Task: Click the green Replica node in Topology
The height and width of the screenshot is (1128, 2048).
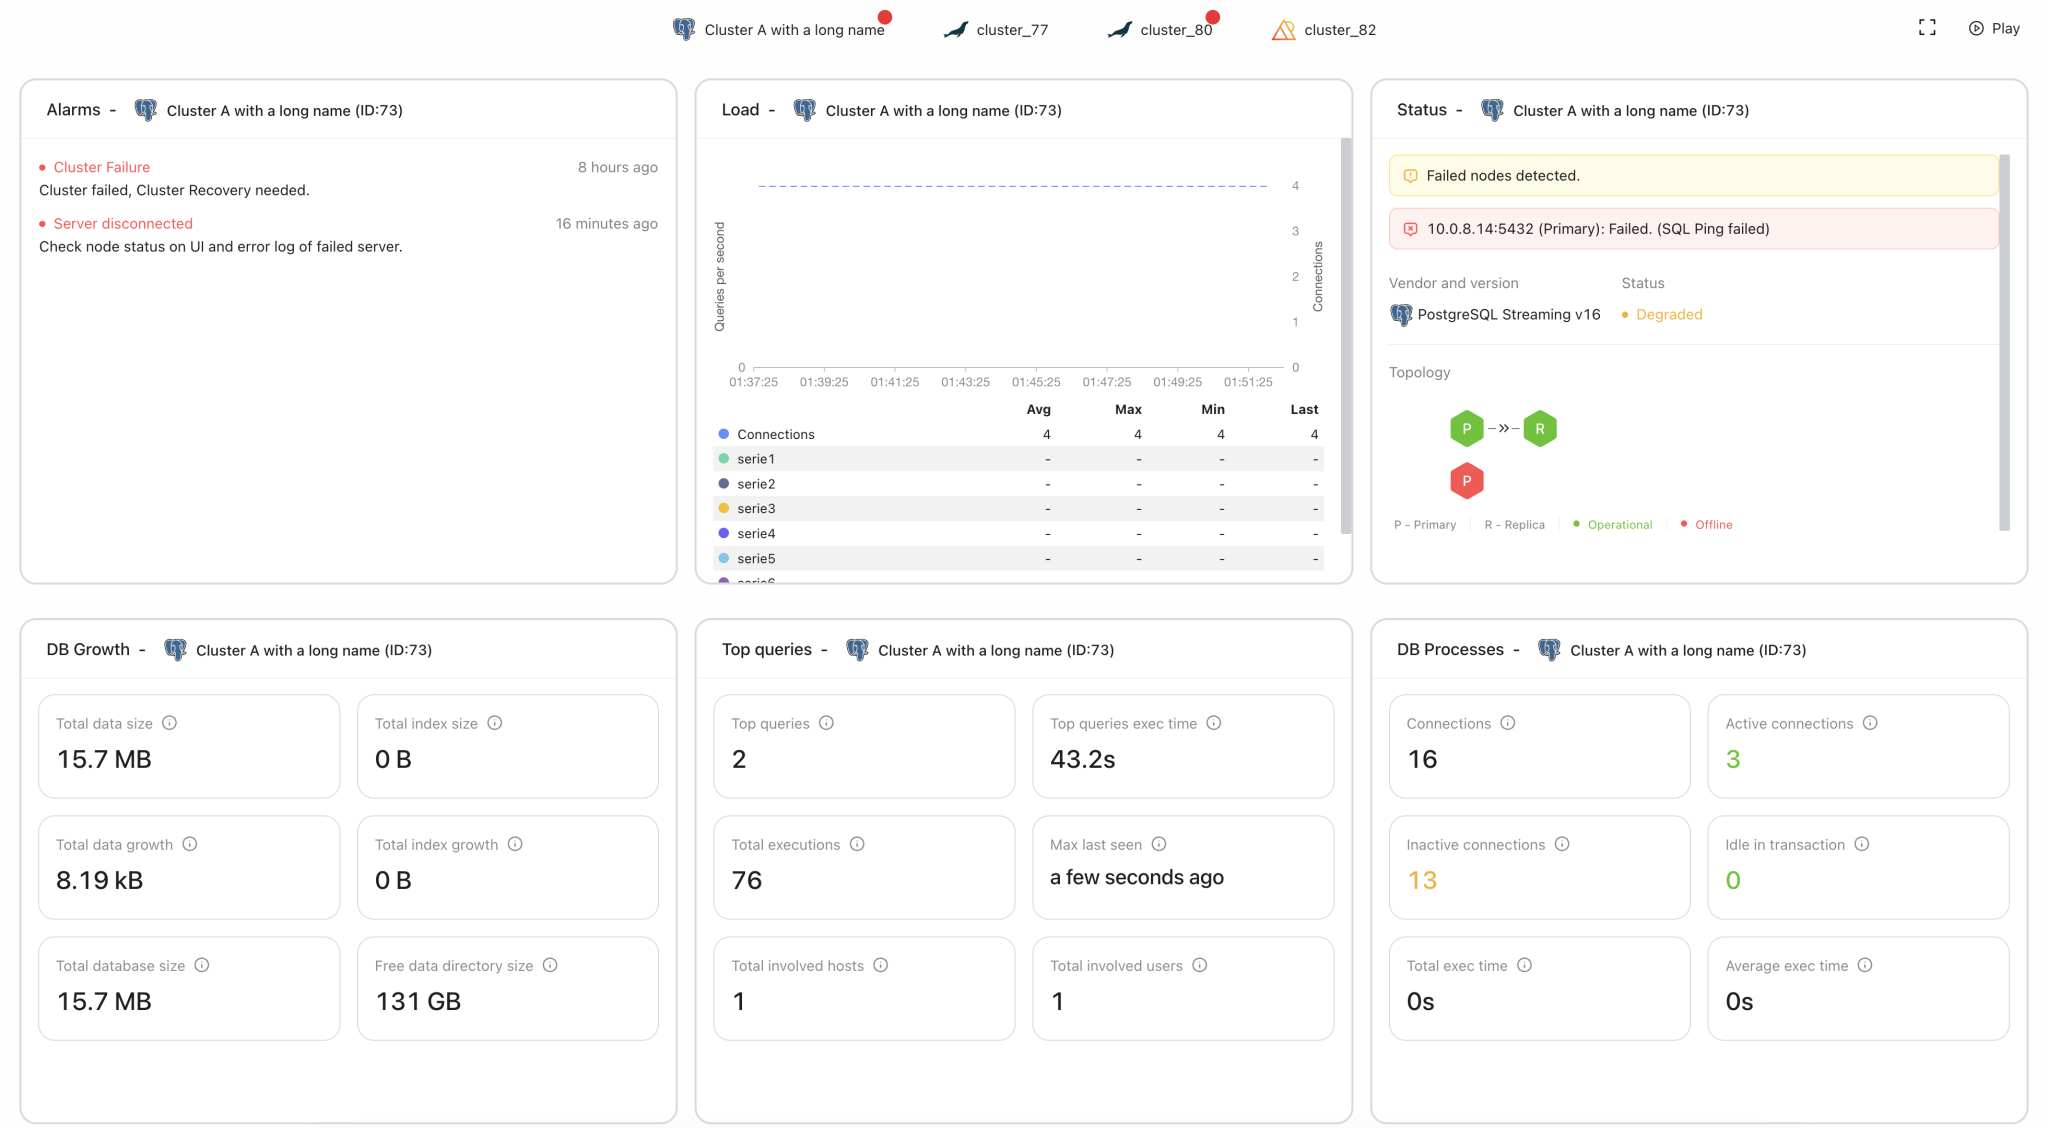Action: [x=1540, y=428]
